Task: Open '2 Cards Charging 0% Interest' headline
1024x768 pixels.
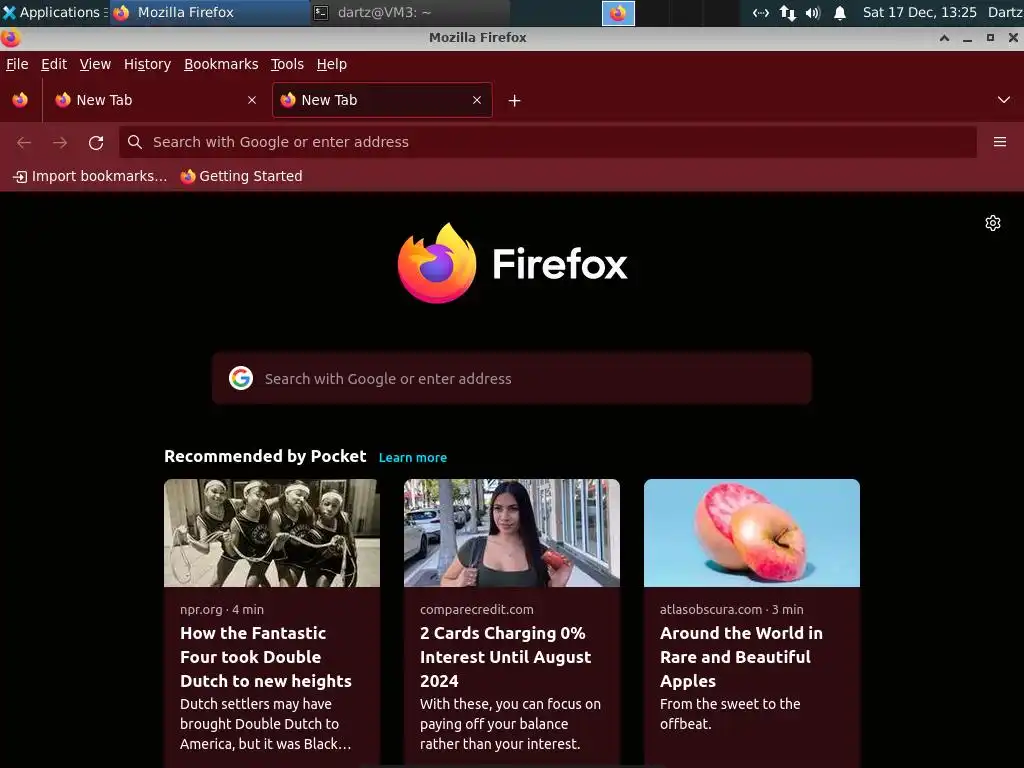Action: [x=505, y=657]
